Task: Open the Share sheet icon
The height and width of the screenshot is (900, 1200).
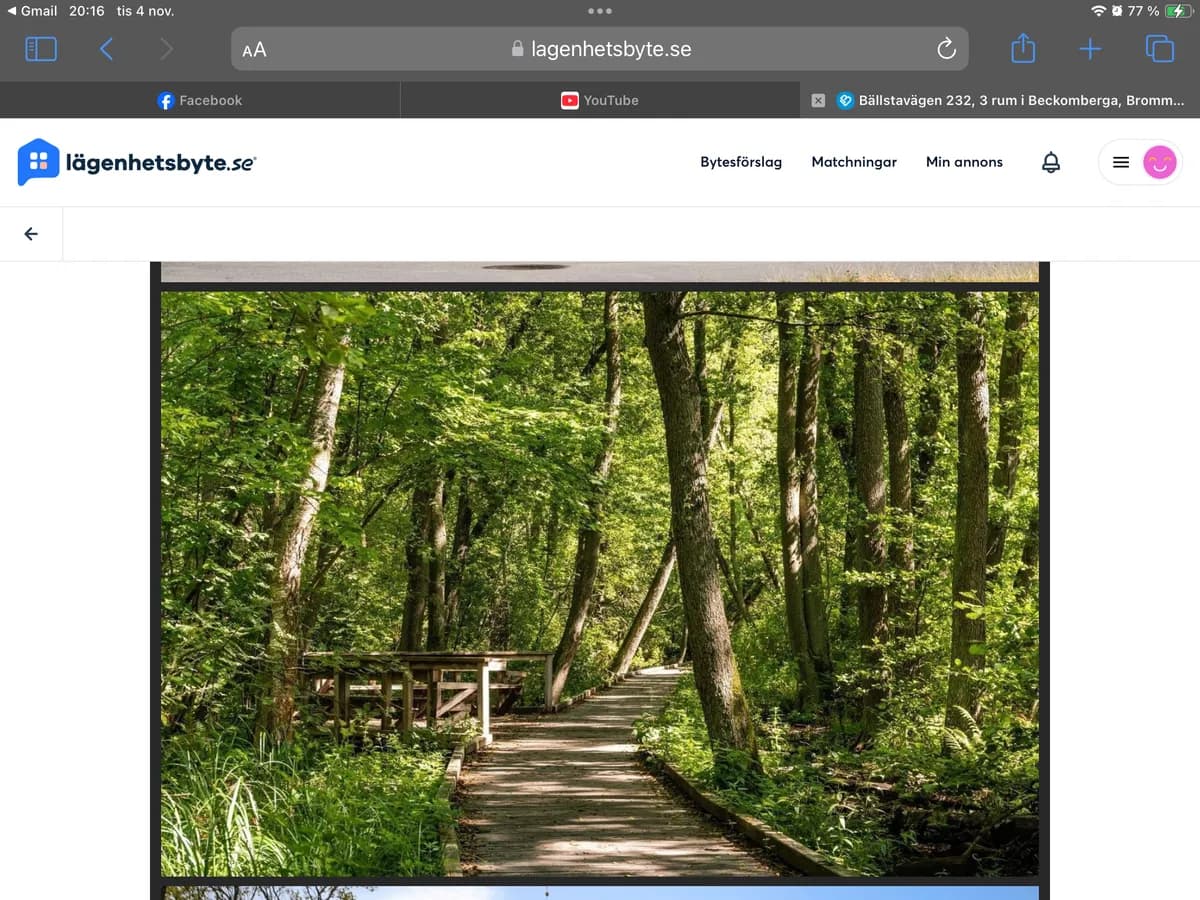Action: [1022, 48]
